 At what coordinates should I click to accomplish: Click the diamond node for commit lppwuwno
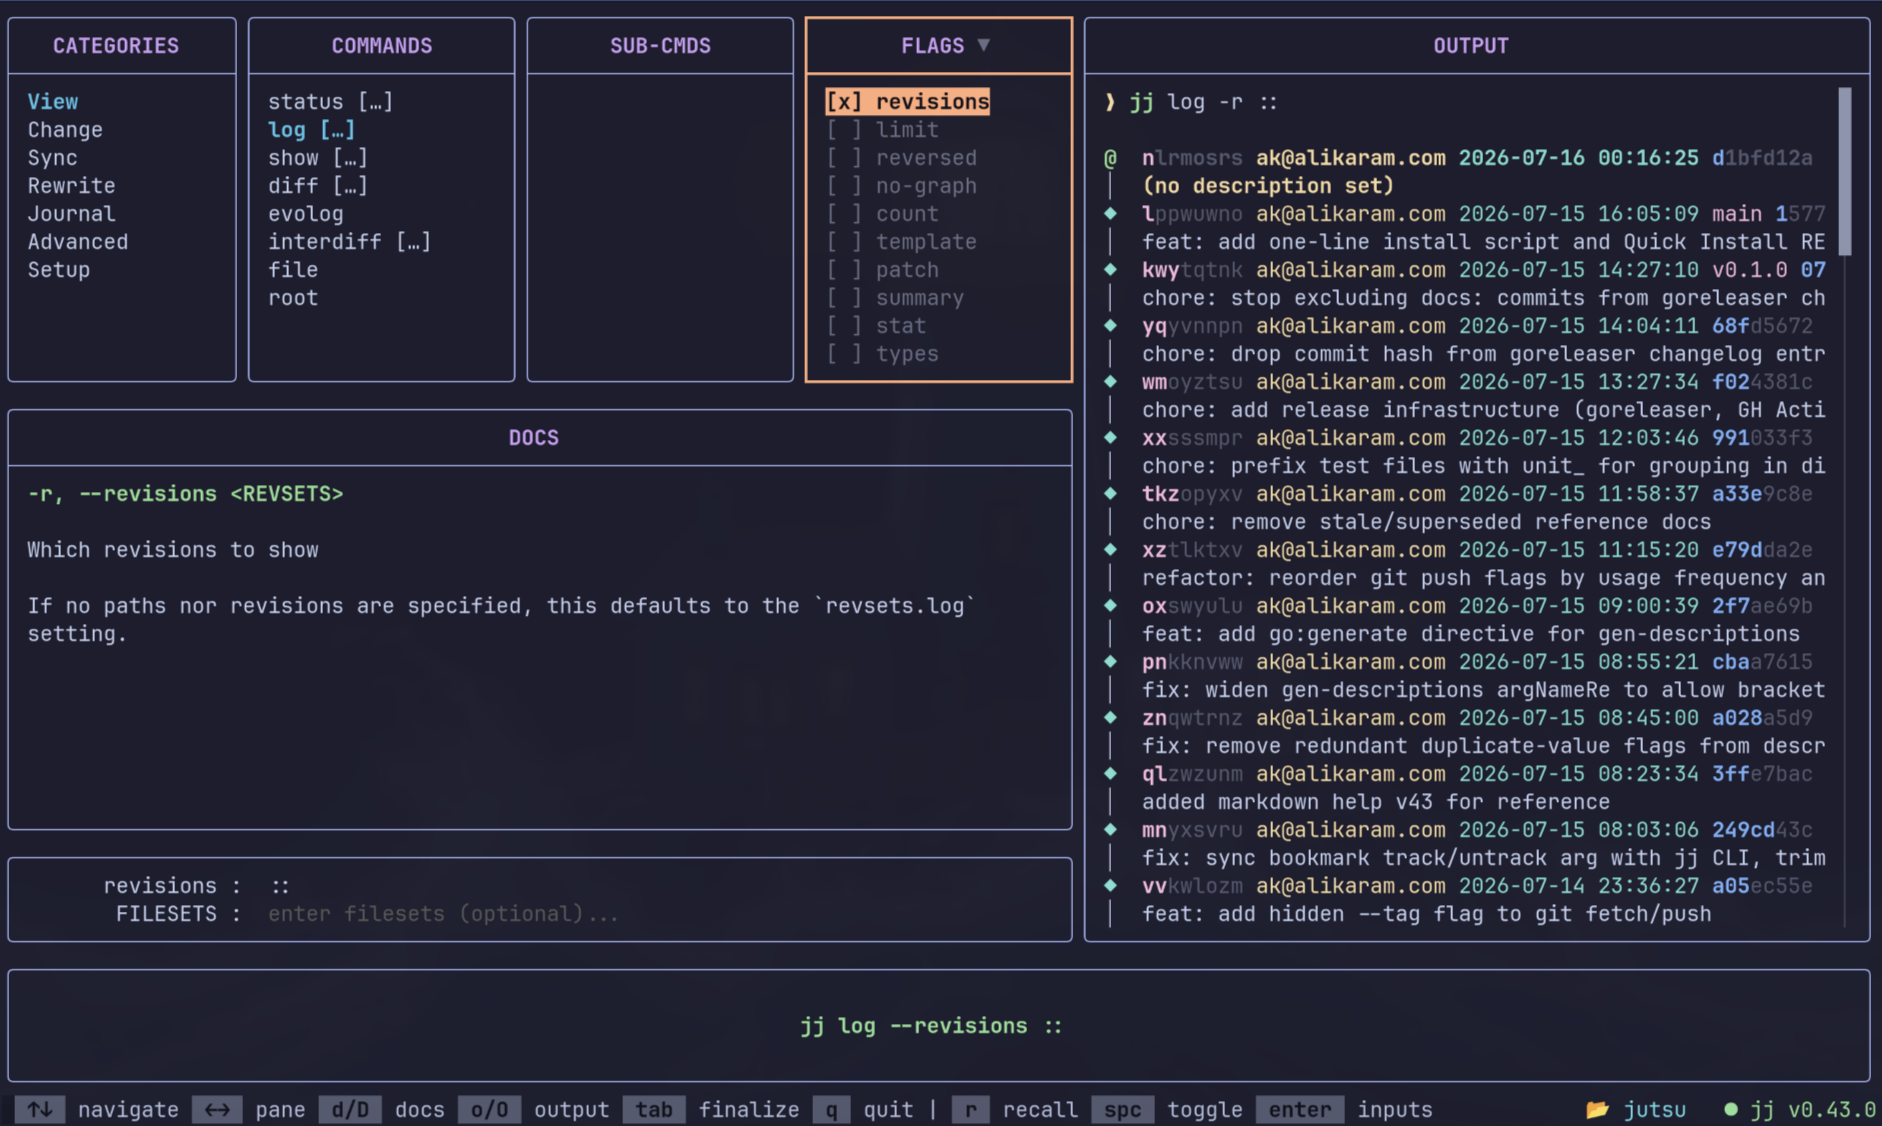coord(1110,213)
